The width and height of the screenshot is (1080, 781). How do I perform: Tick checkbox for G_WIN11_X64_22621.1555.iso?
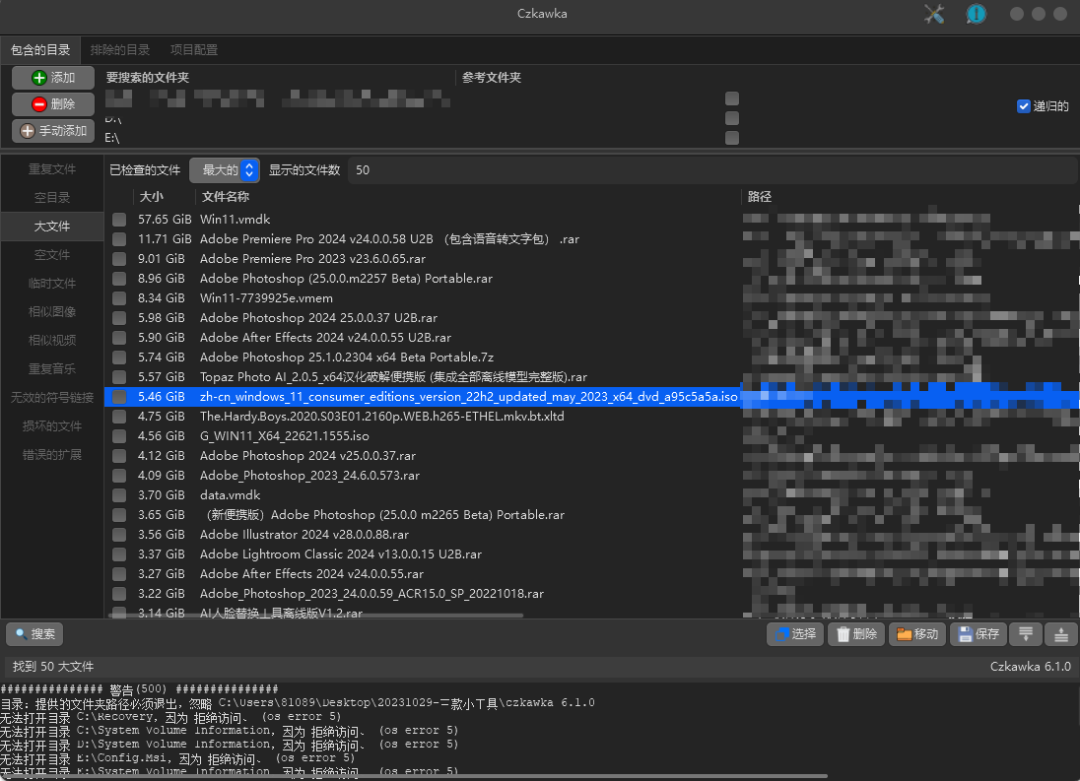pyautogui.click(x=119, y=436)
